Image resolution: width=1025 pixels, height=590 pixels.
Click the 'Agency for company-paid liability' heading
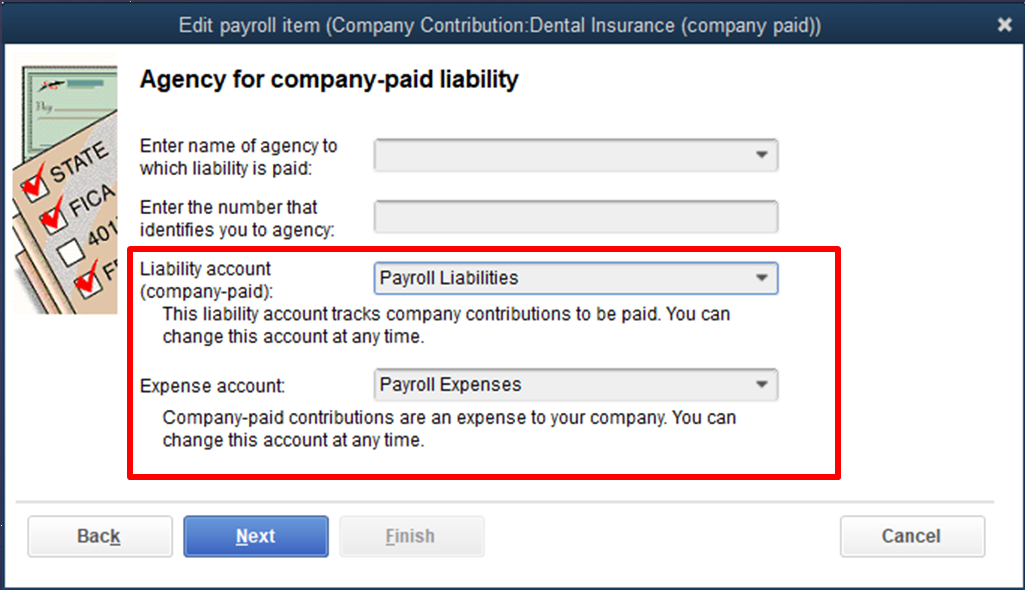pyautogui.click(x=329, y=79)
